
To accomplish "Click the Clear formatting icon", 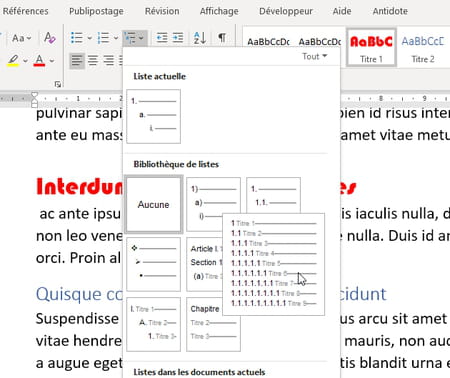I will 50,38.
